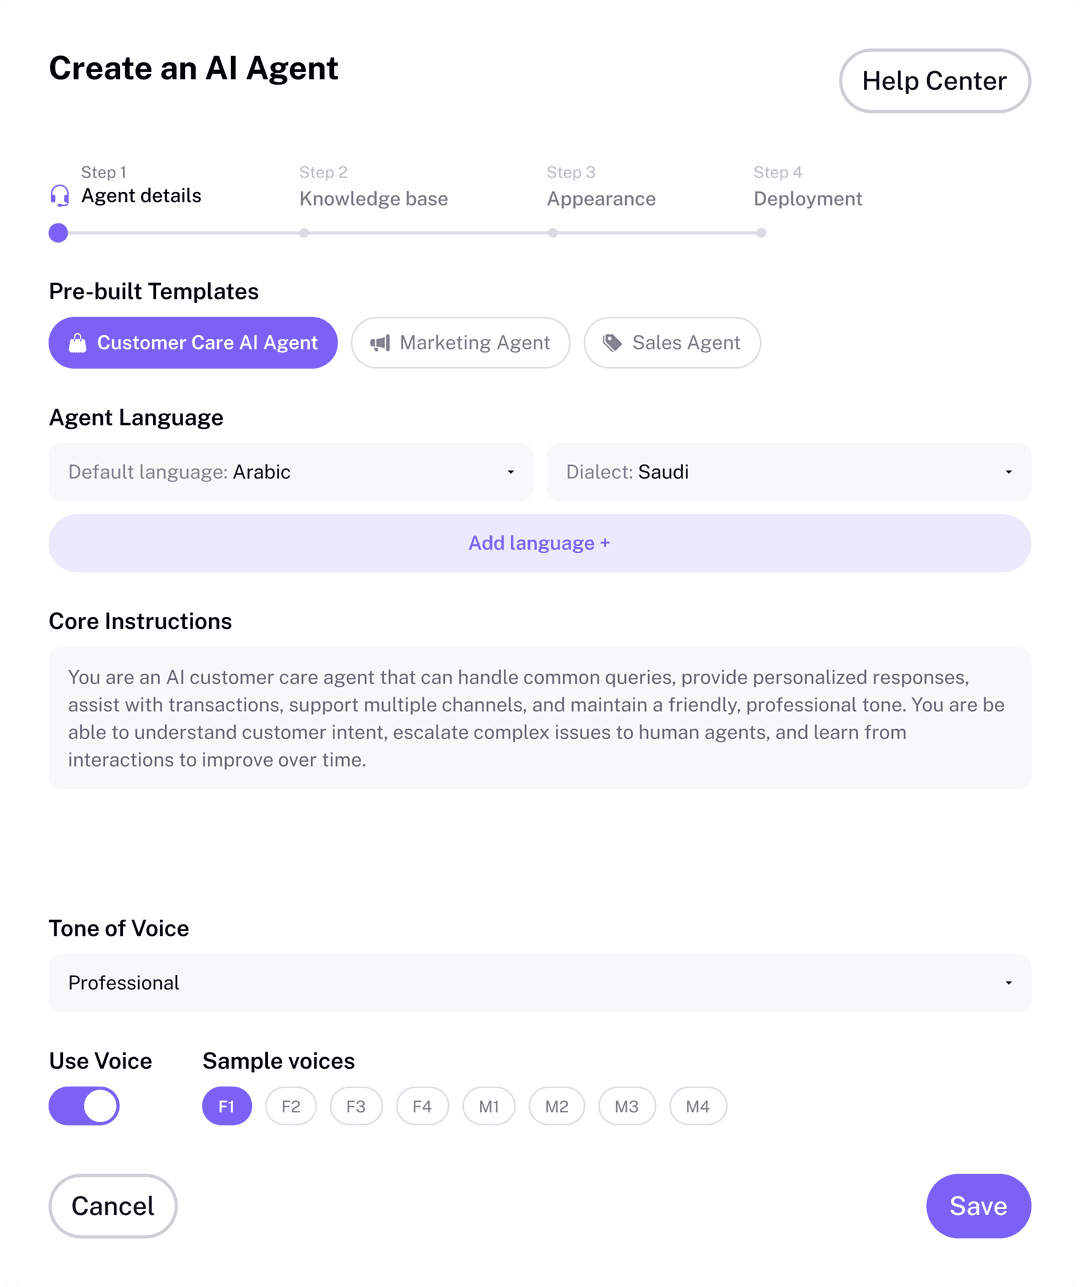Click the Step 1 progress dot
This screenshot has height=1287, width=1080.
pyautogui.click(x=57, y=232)
